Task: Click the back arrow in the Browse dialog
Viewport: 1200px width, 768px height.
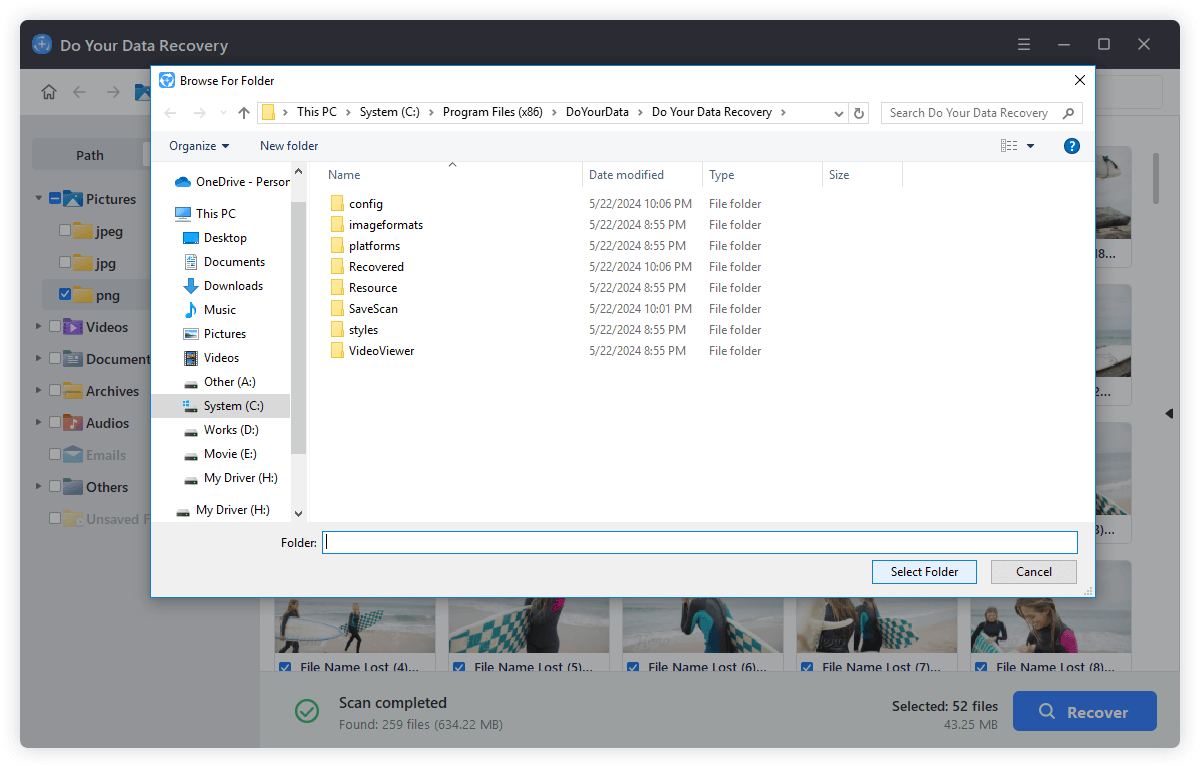Action: pyautogui.click(x=170, y=112)
